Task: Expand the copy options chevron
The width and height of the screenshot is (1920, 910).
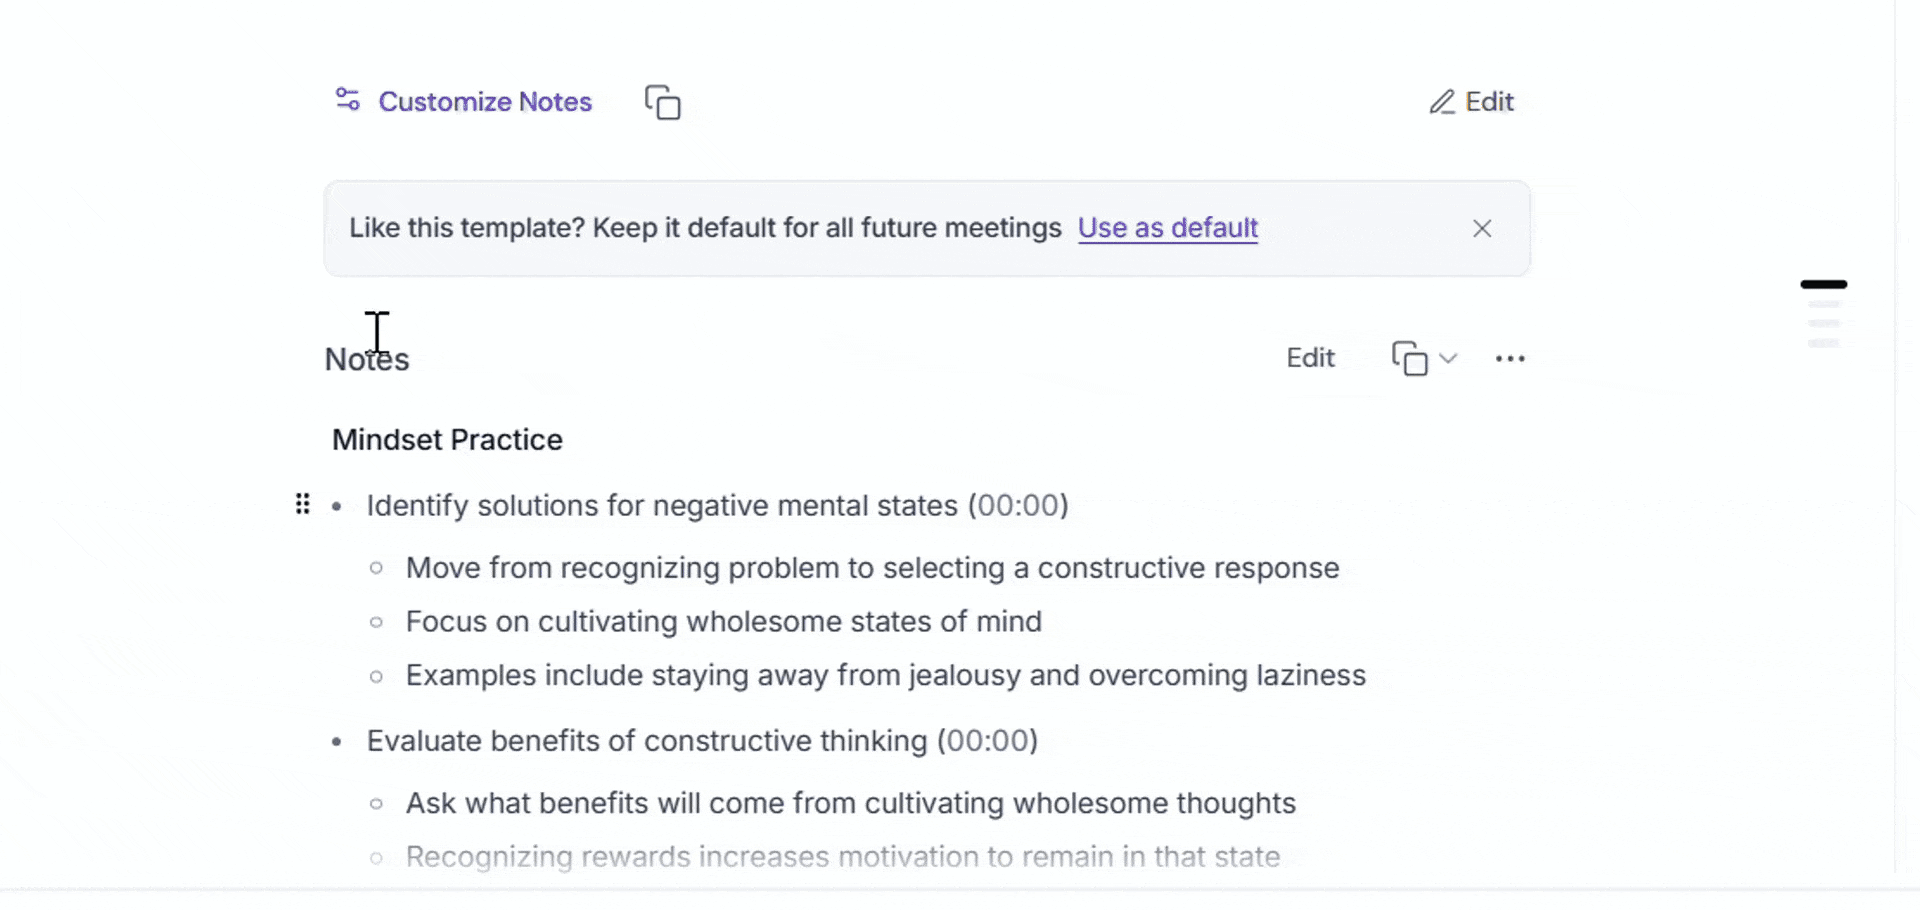Action: (1448, 358)
